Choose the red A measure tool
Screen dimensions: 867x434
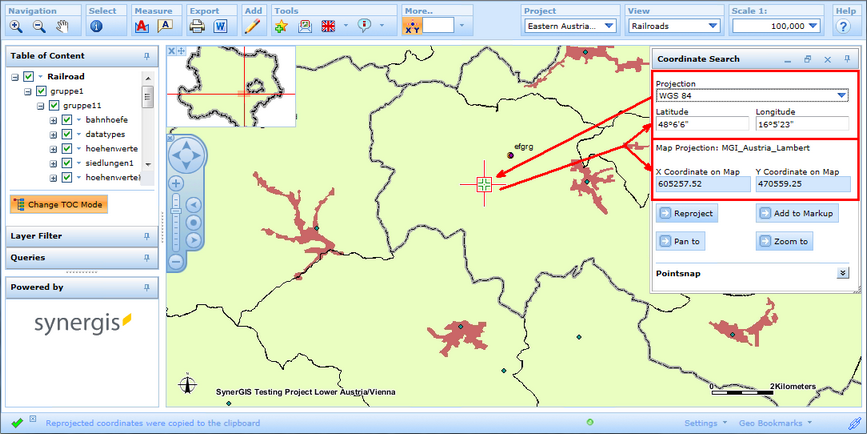click(x=142, y=26)
